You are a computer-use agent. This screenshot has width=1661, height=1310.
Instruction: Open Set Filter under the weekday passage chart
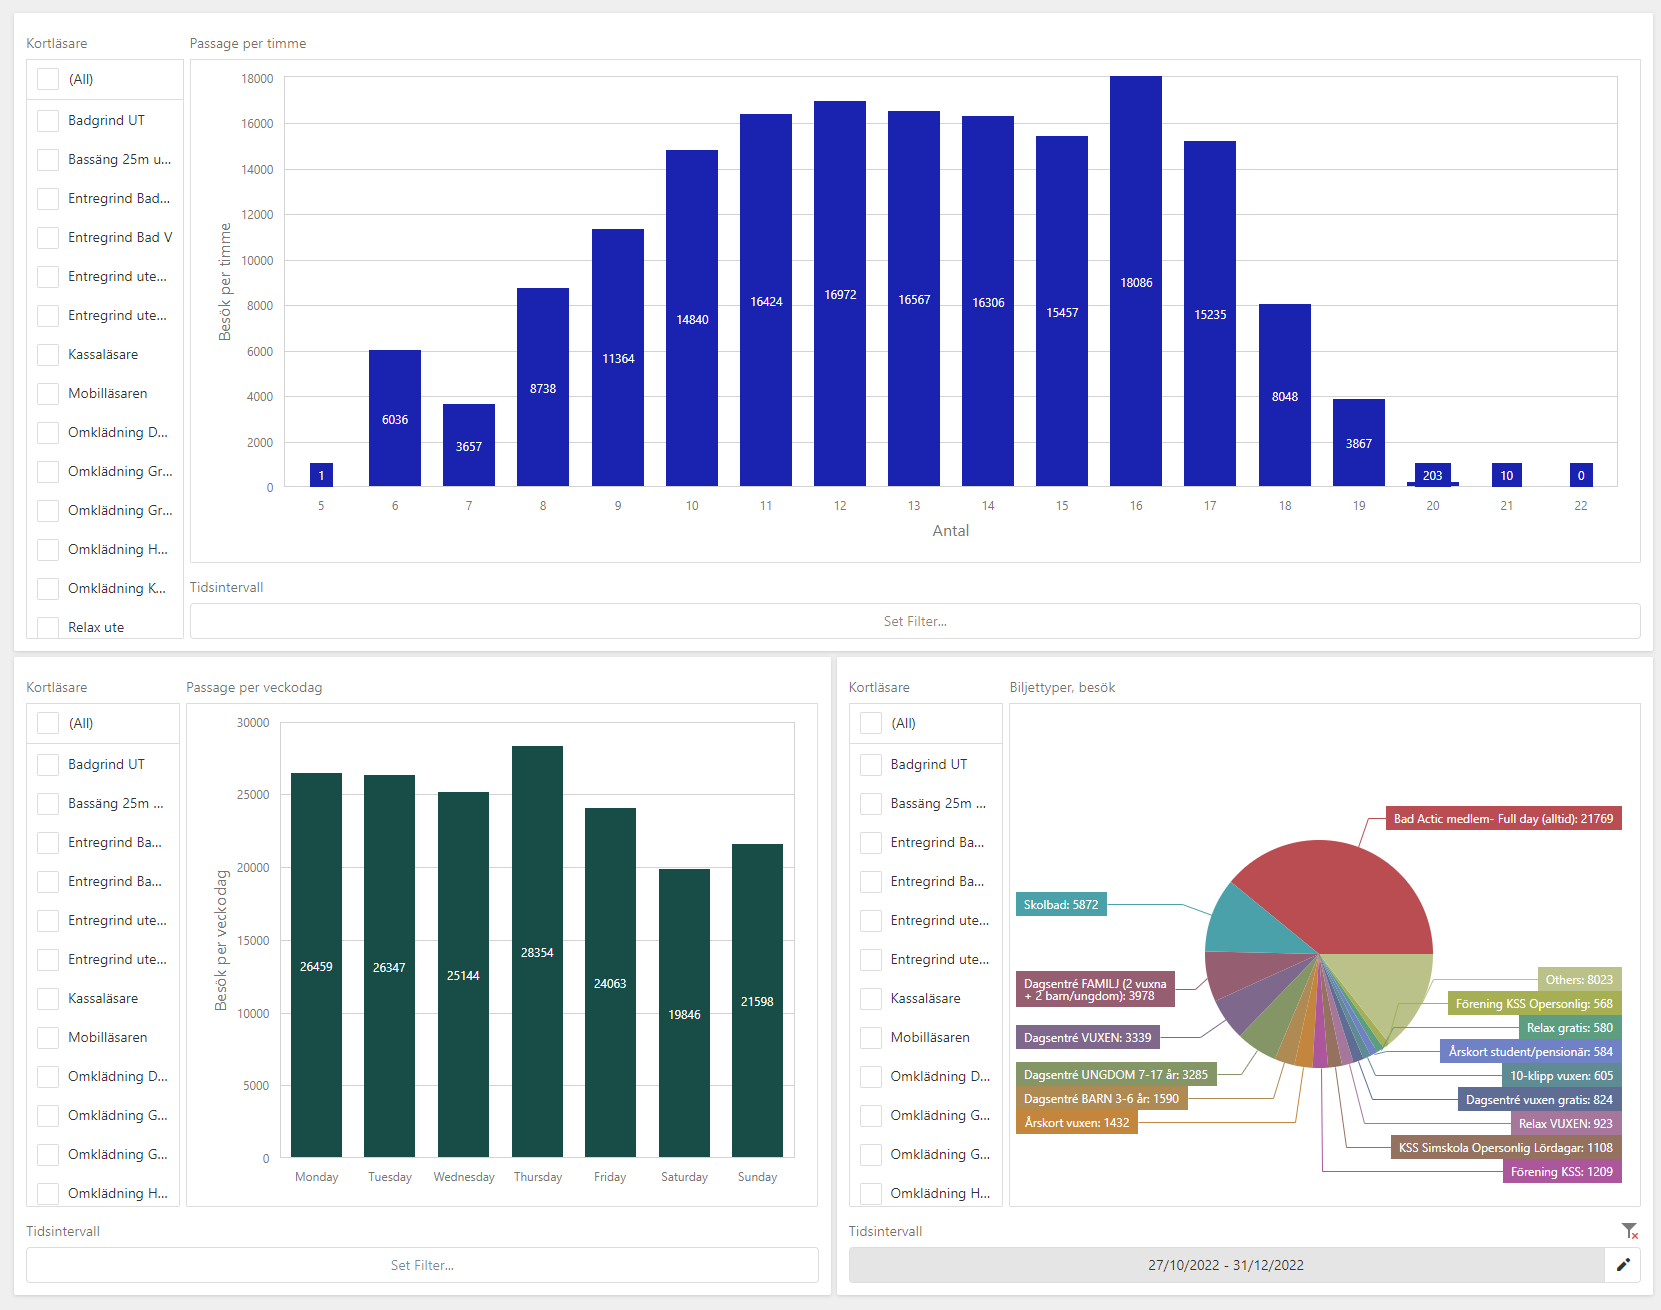pos(422,1265)
